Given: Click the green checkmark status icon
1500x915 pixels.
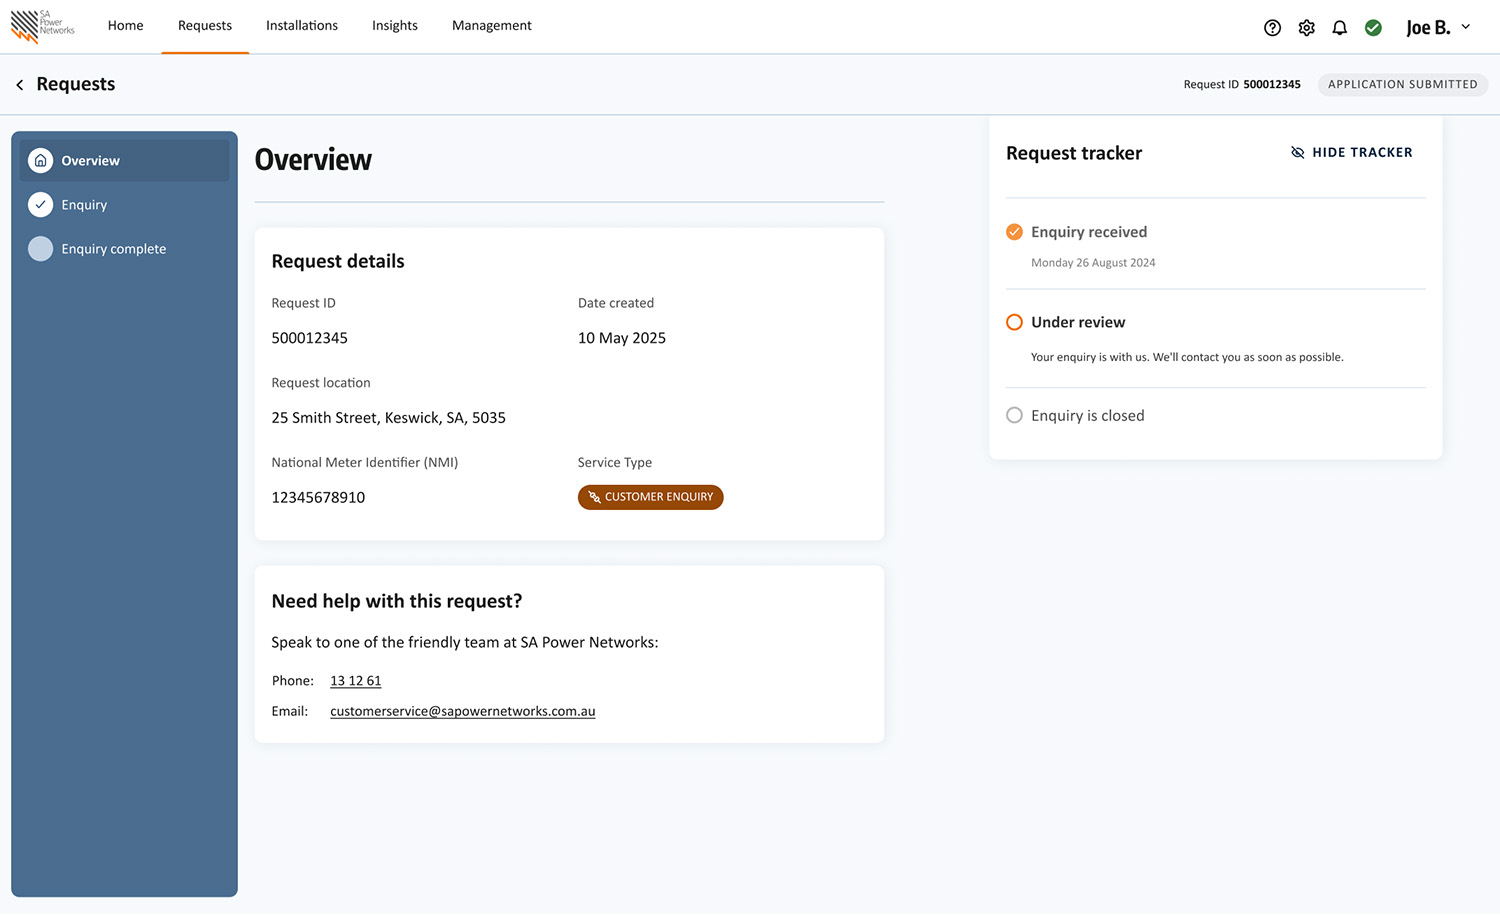Looking at the screenshot, I should pos(1373,28).
